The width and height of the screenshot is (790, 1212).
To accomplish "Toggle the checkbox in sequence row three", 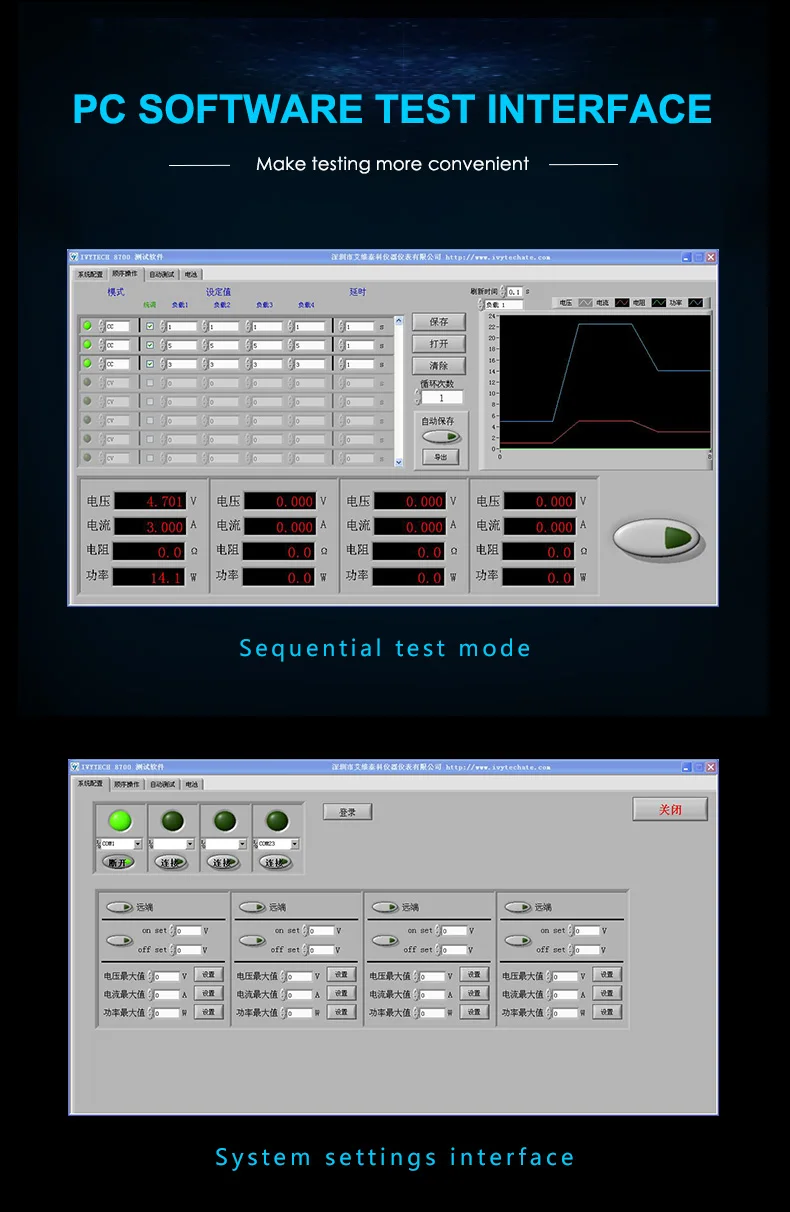I will pos(150,364).
